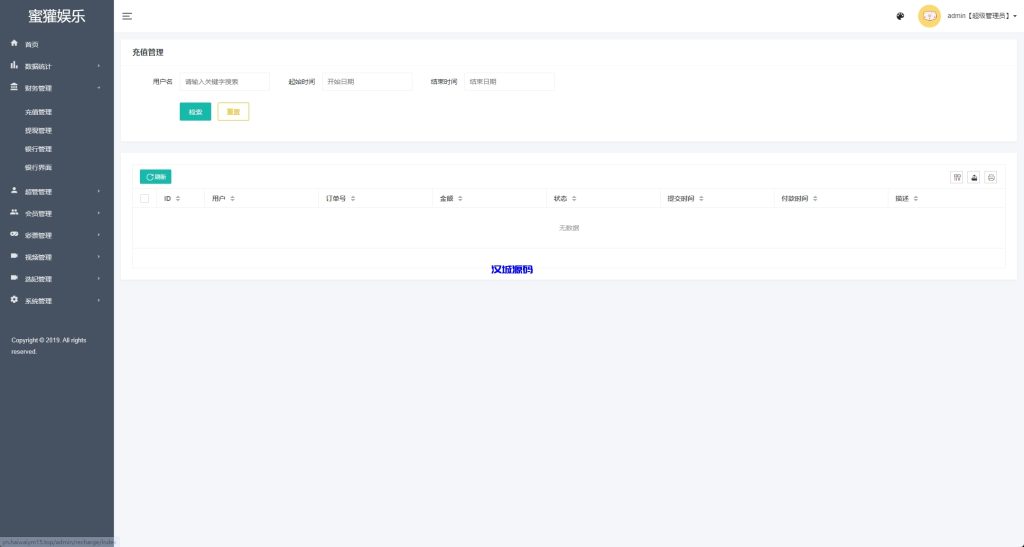This screenshot has width=1024, height=547.
Task: Click the export table icon
Action: point(974,177)
